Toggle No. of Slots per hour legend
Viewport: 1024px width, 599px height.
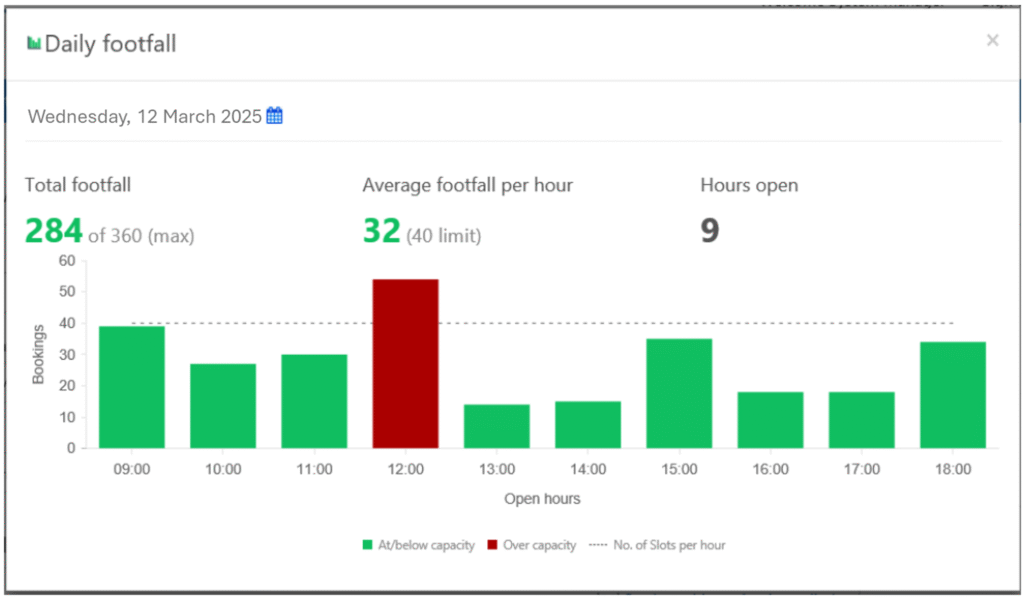(657, 545)
